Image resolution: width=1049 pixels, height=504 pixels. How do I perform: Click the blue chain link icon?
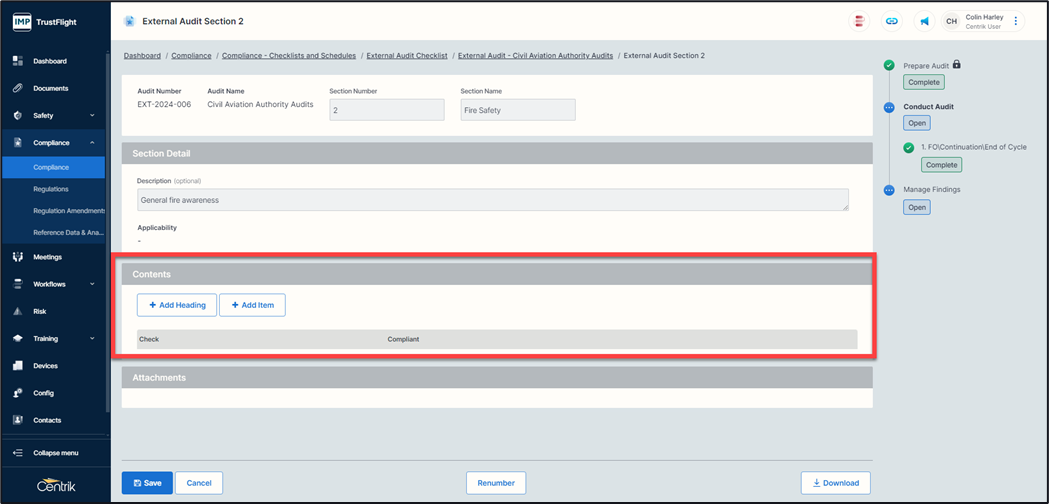890,21
